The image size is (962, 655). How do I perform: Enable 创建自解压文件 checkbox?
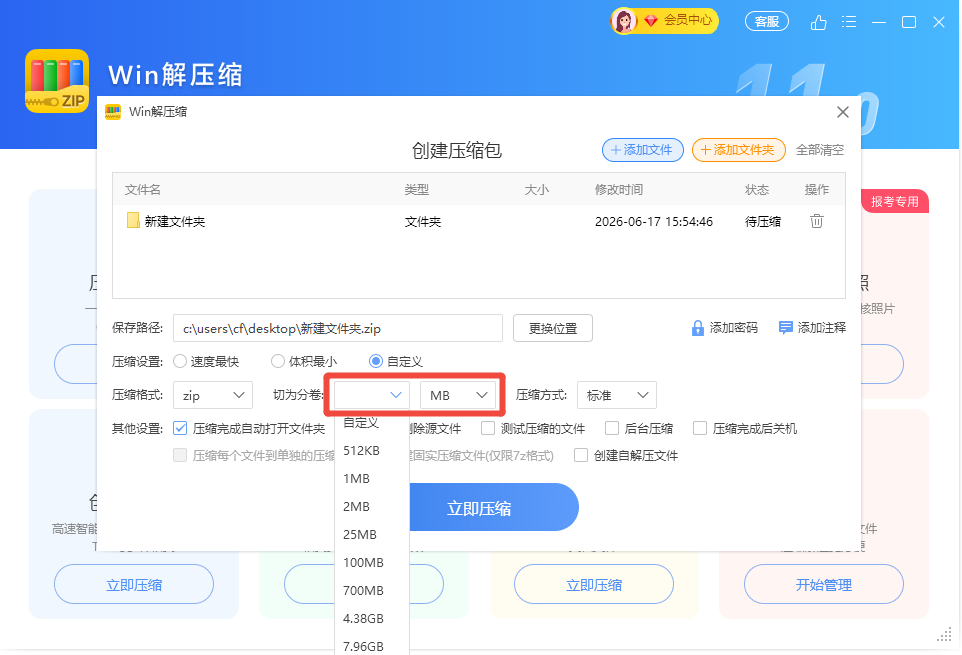click(580, 455)
